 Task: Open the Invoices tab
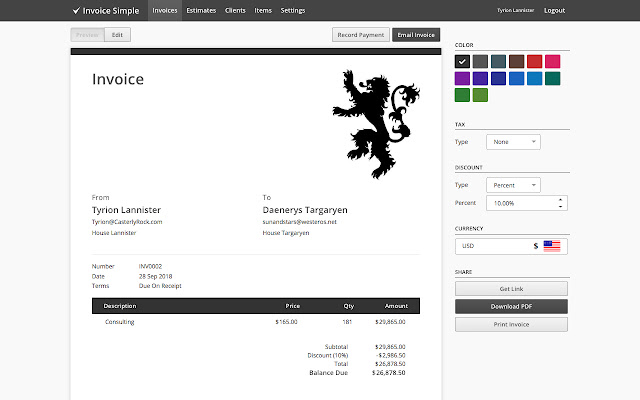tap(165, 10)
